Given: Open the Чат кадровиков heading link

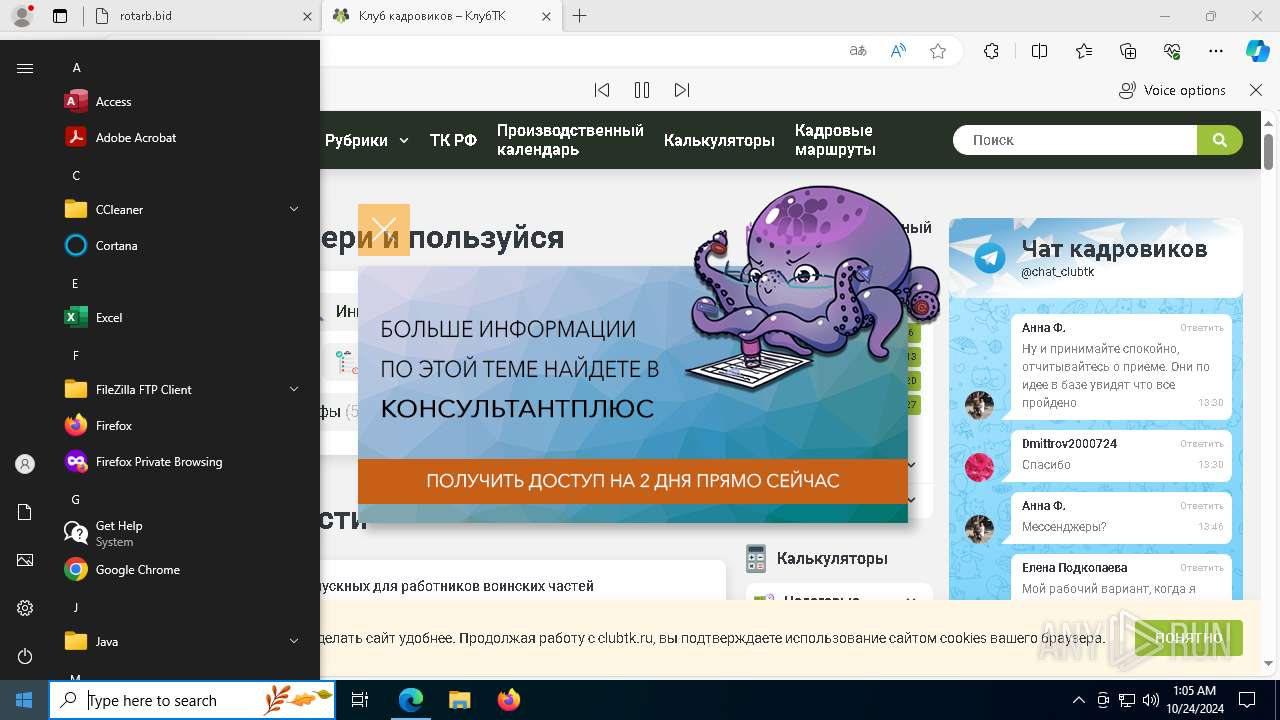Looking at the screenshot, I should click(x=1114, y=249).
